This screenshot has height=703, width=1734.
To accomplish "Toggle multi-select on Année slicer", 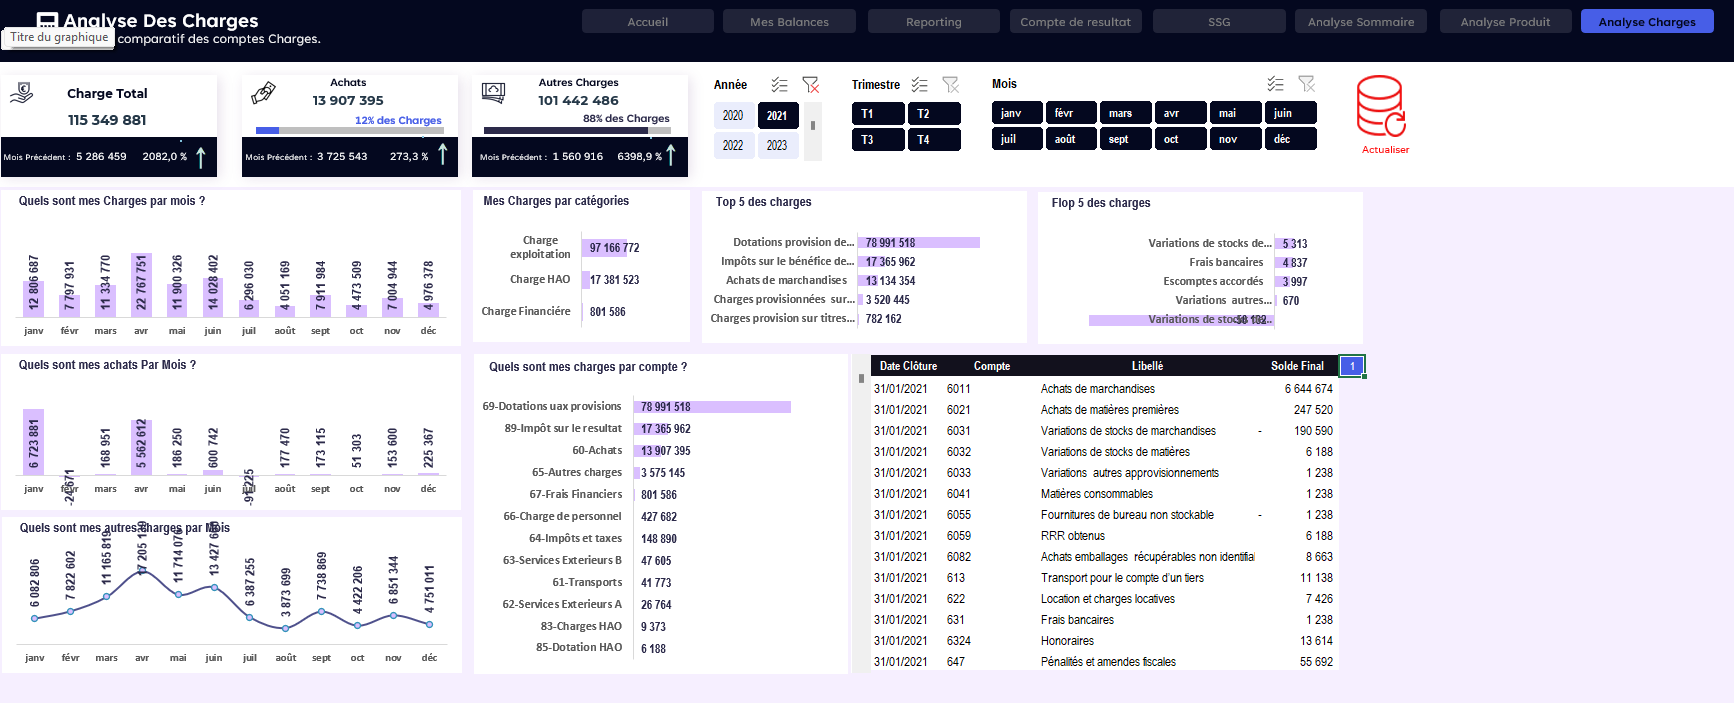I will [x=780, y=85].
